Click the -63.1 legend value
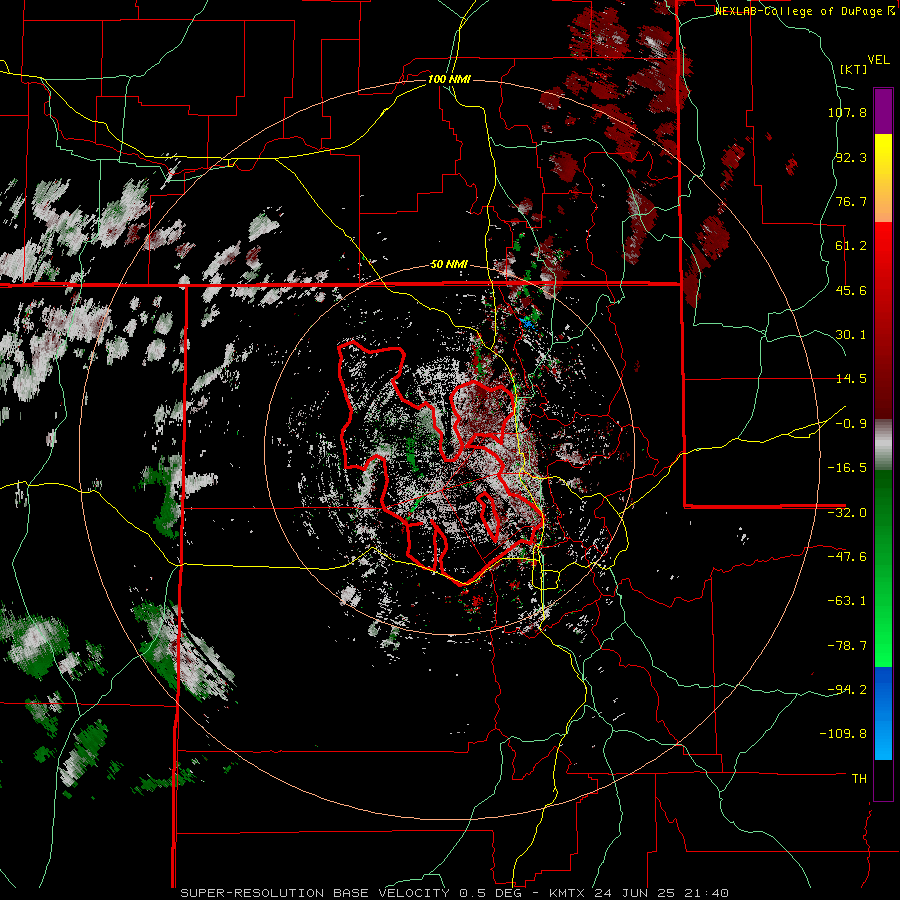The height and width of the screenshot is (900, 900). click(847, 601)
